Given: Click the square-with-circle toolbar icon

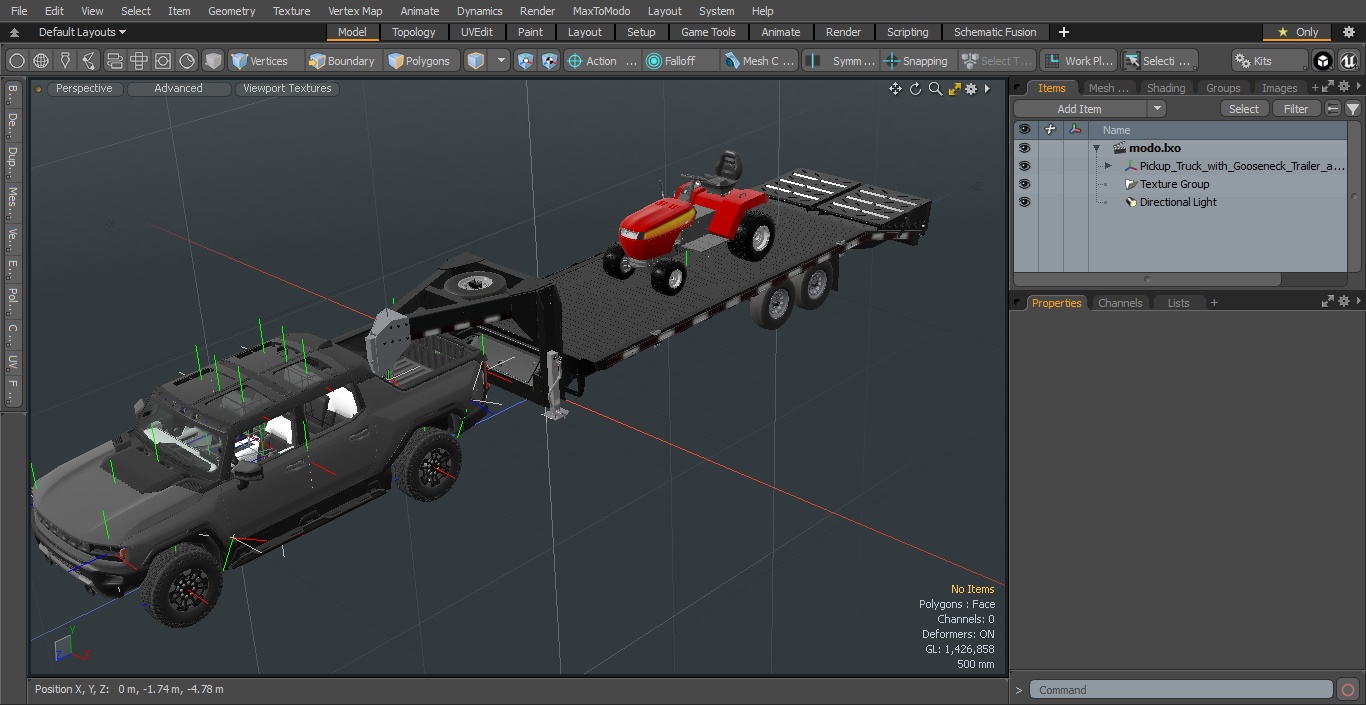Looking at the screenshot, I should (162, 61).
